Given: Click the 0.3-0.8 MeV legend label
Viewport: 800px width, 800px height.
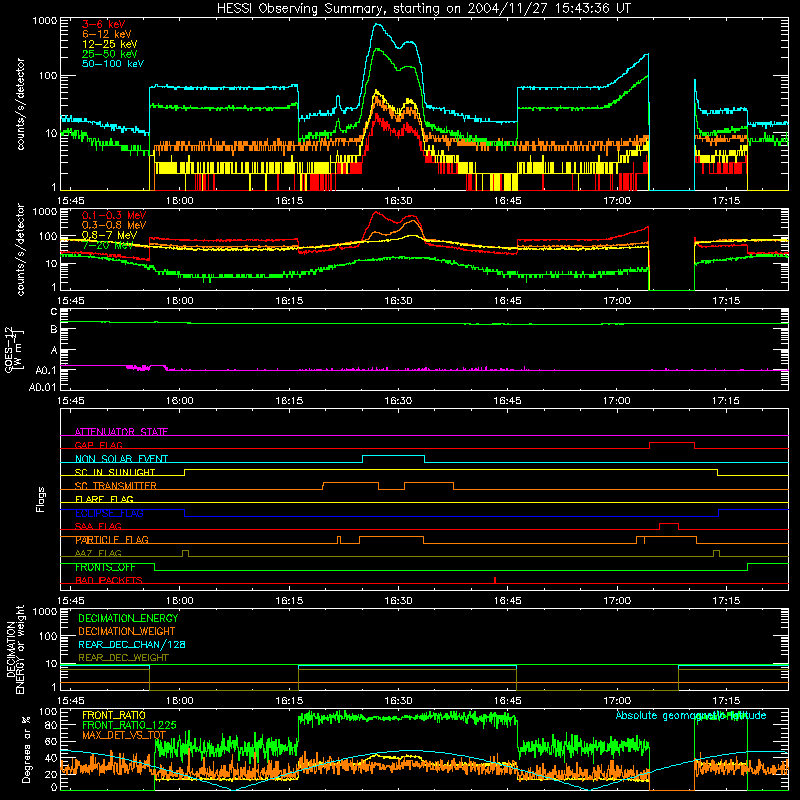Looking at the screenshot, I should [114, 225].
